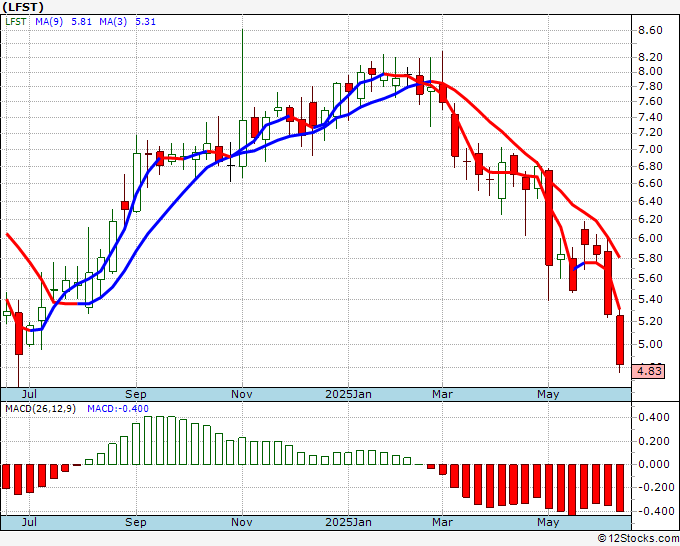Viewport: 680px width, 546px height.
Task: Click the 0.400 MACD axis label
Action: (654, 418)
